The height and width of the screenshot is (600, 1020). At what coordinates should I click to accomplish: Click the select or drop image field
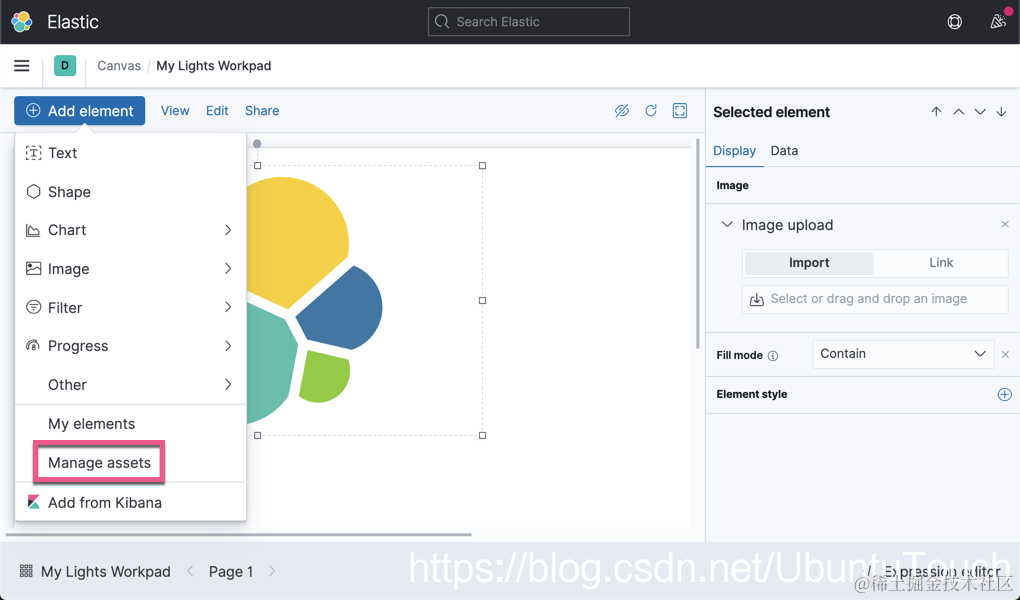pyautogui.click(x=875, y=299)
